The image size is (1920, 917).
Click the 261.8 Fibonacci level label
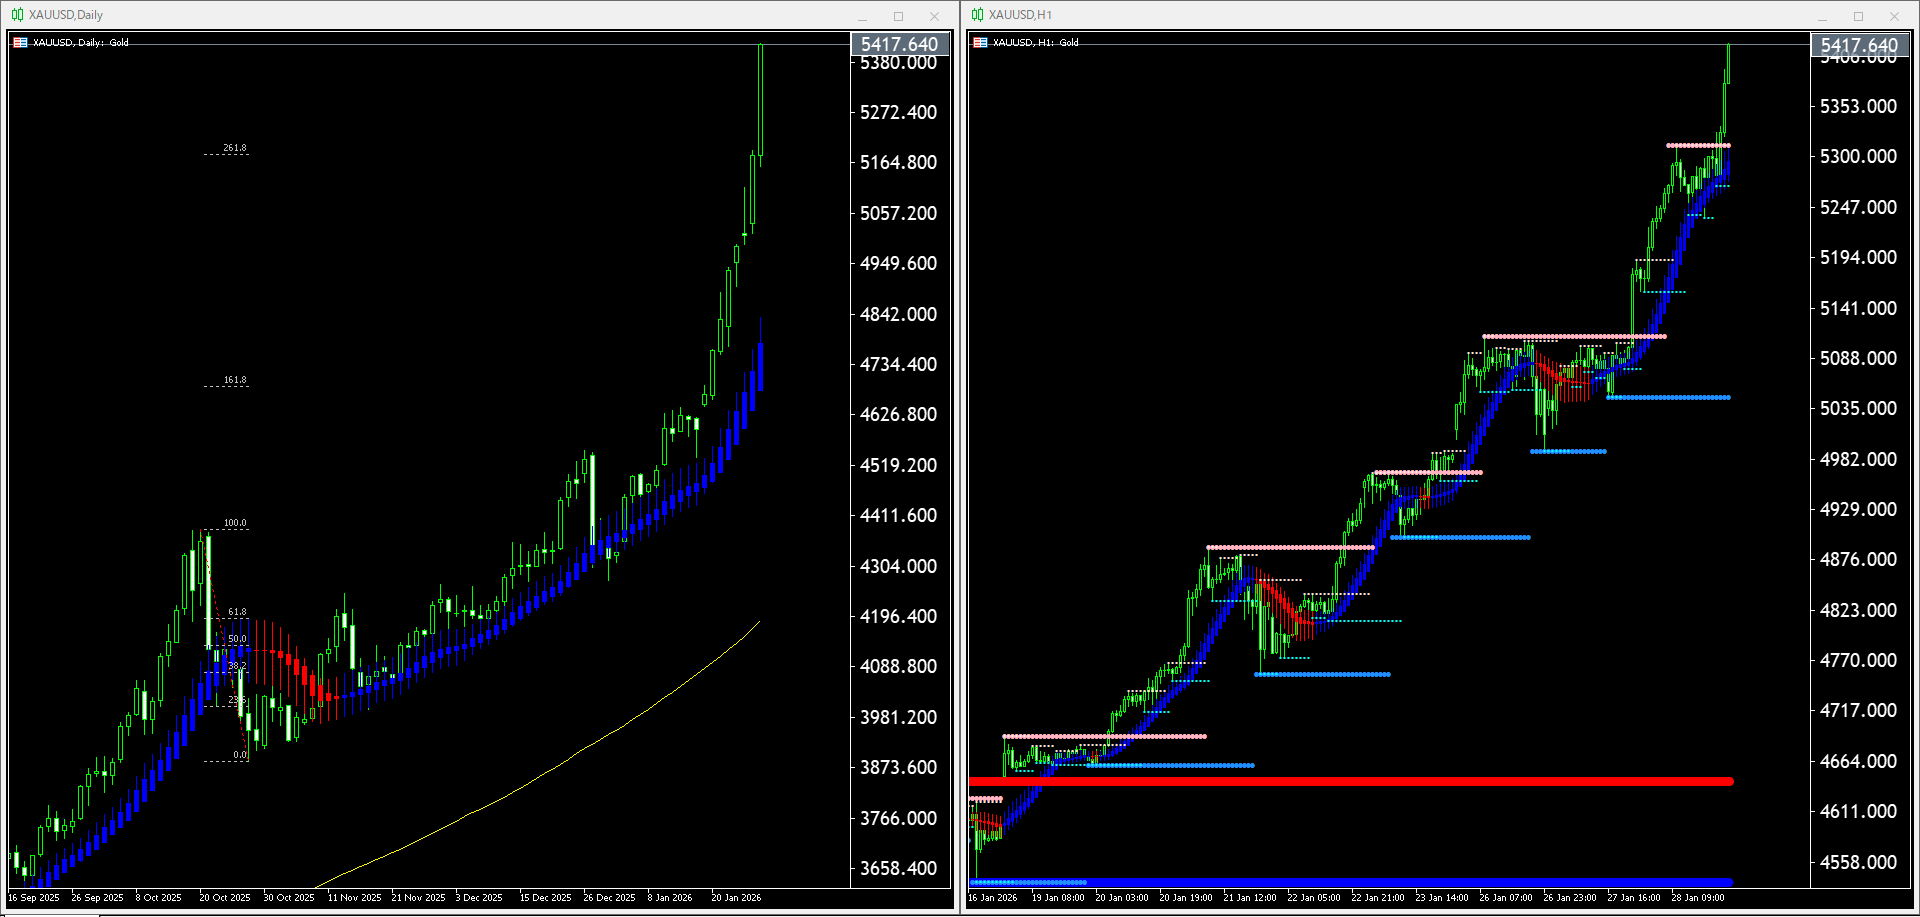tap(235, 148)
